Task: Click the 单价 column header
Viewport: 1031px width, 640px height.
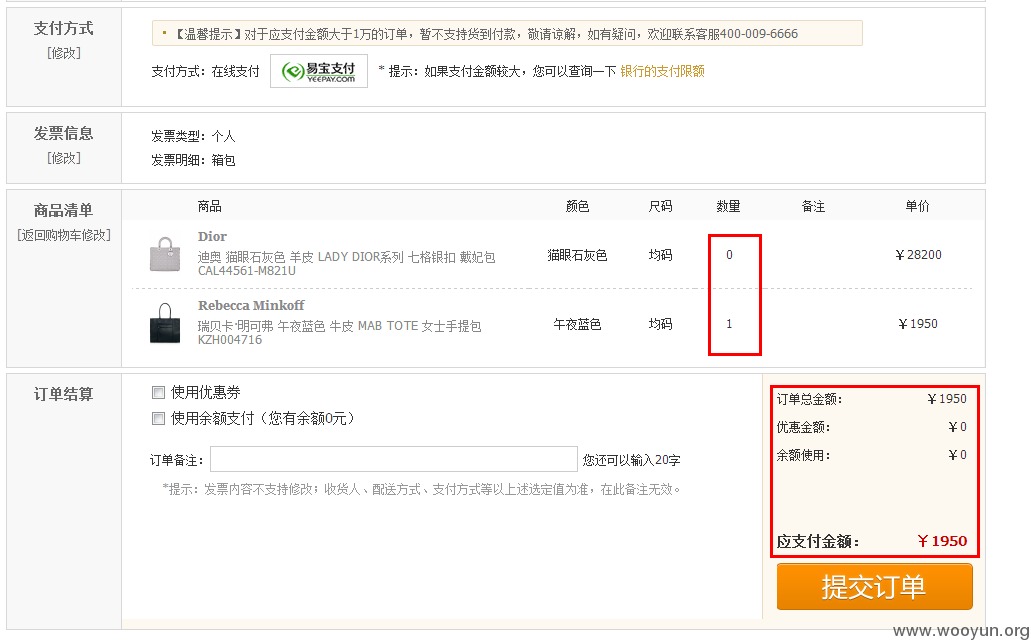Action: 917,207
